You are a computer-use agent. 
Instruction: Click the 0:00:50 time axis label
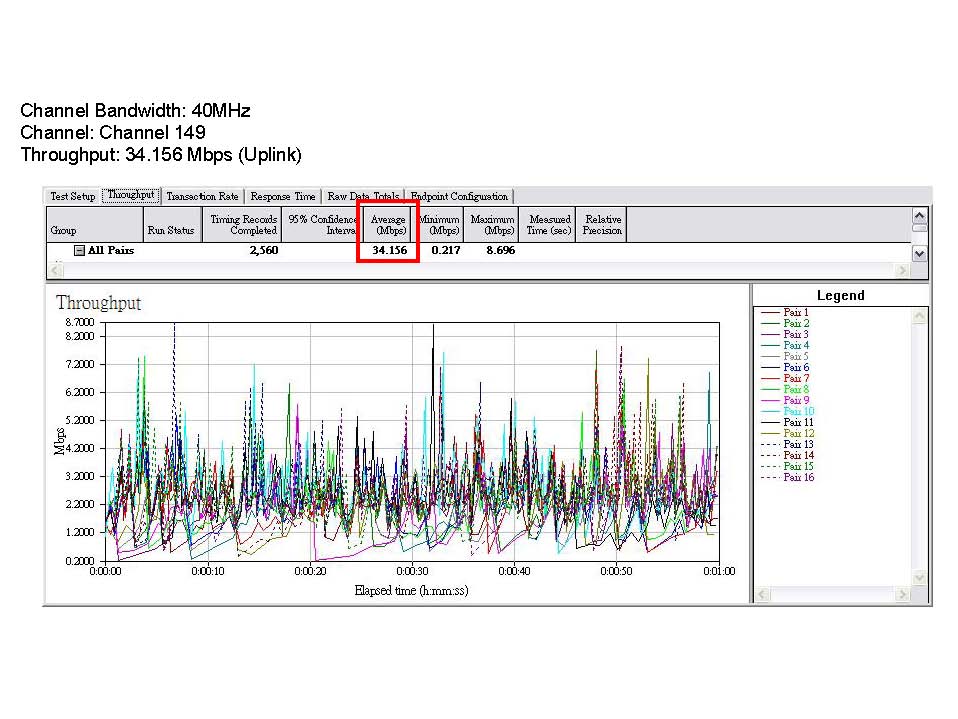click(616, 571)
